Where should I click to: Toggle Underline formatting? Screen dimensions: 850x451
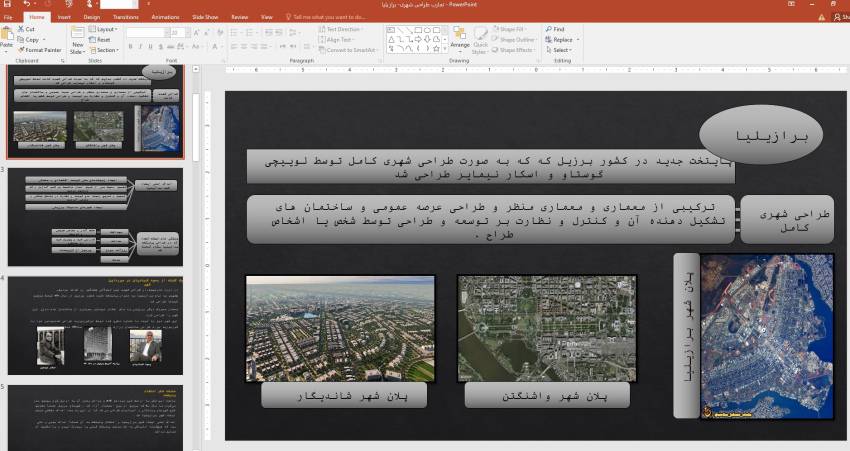click(151, 48)
